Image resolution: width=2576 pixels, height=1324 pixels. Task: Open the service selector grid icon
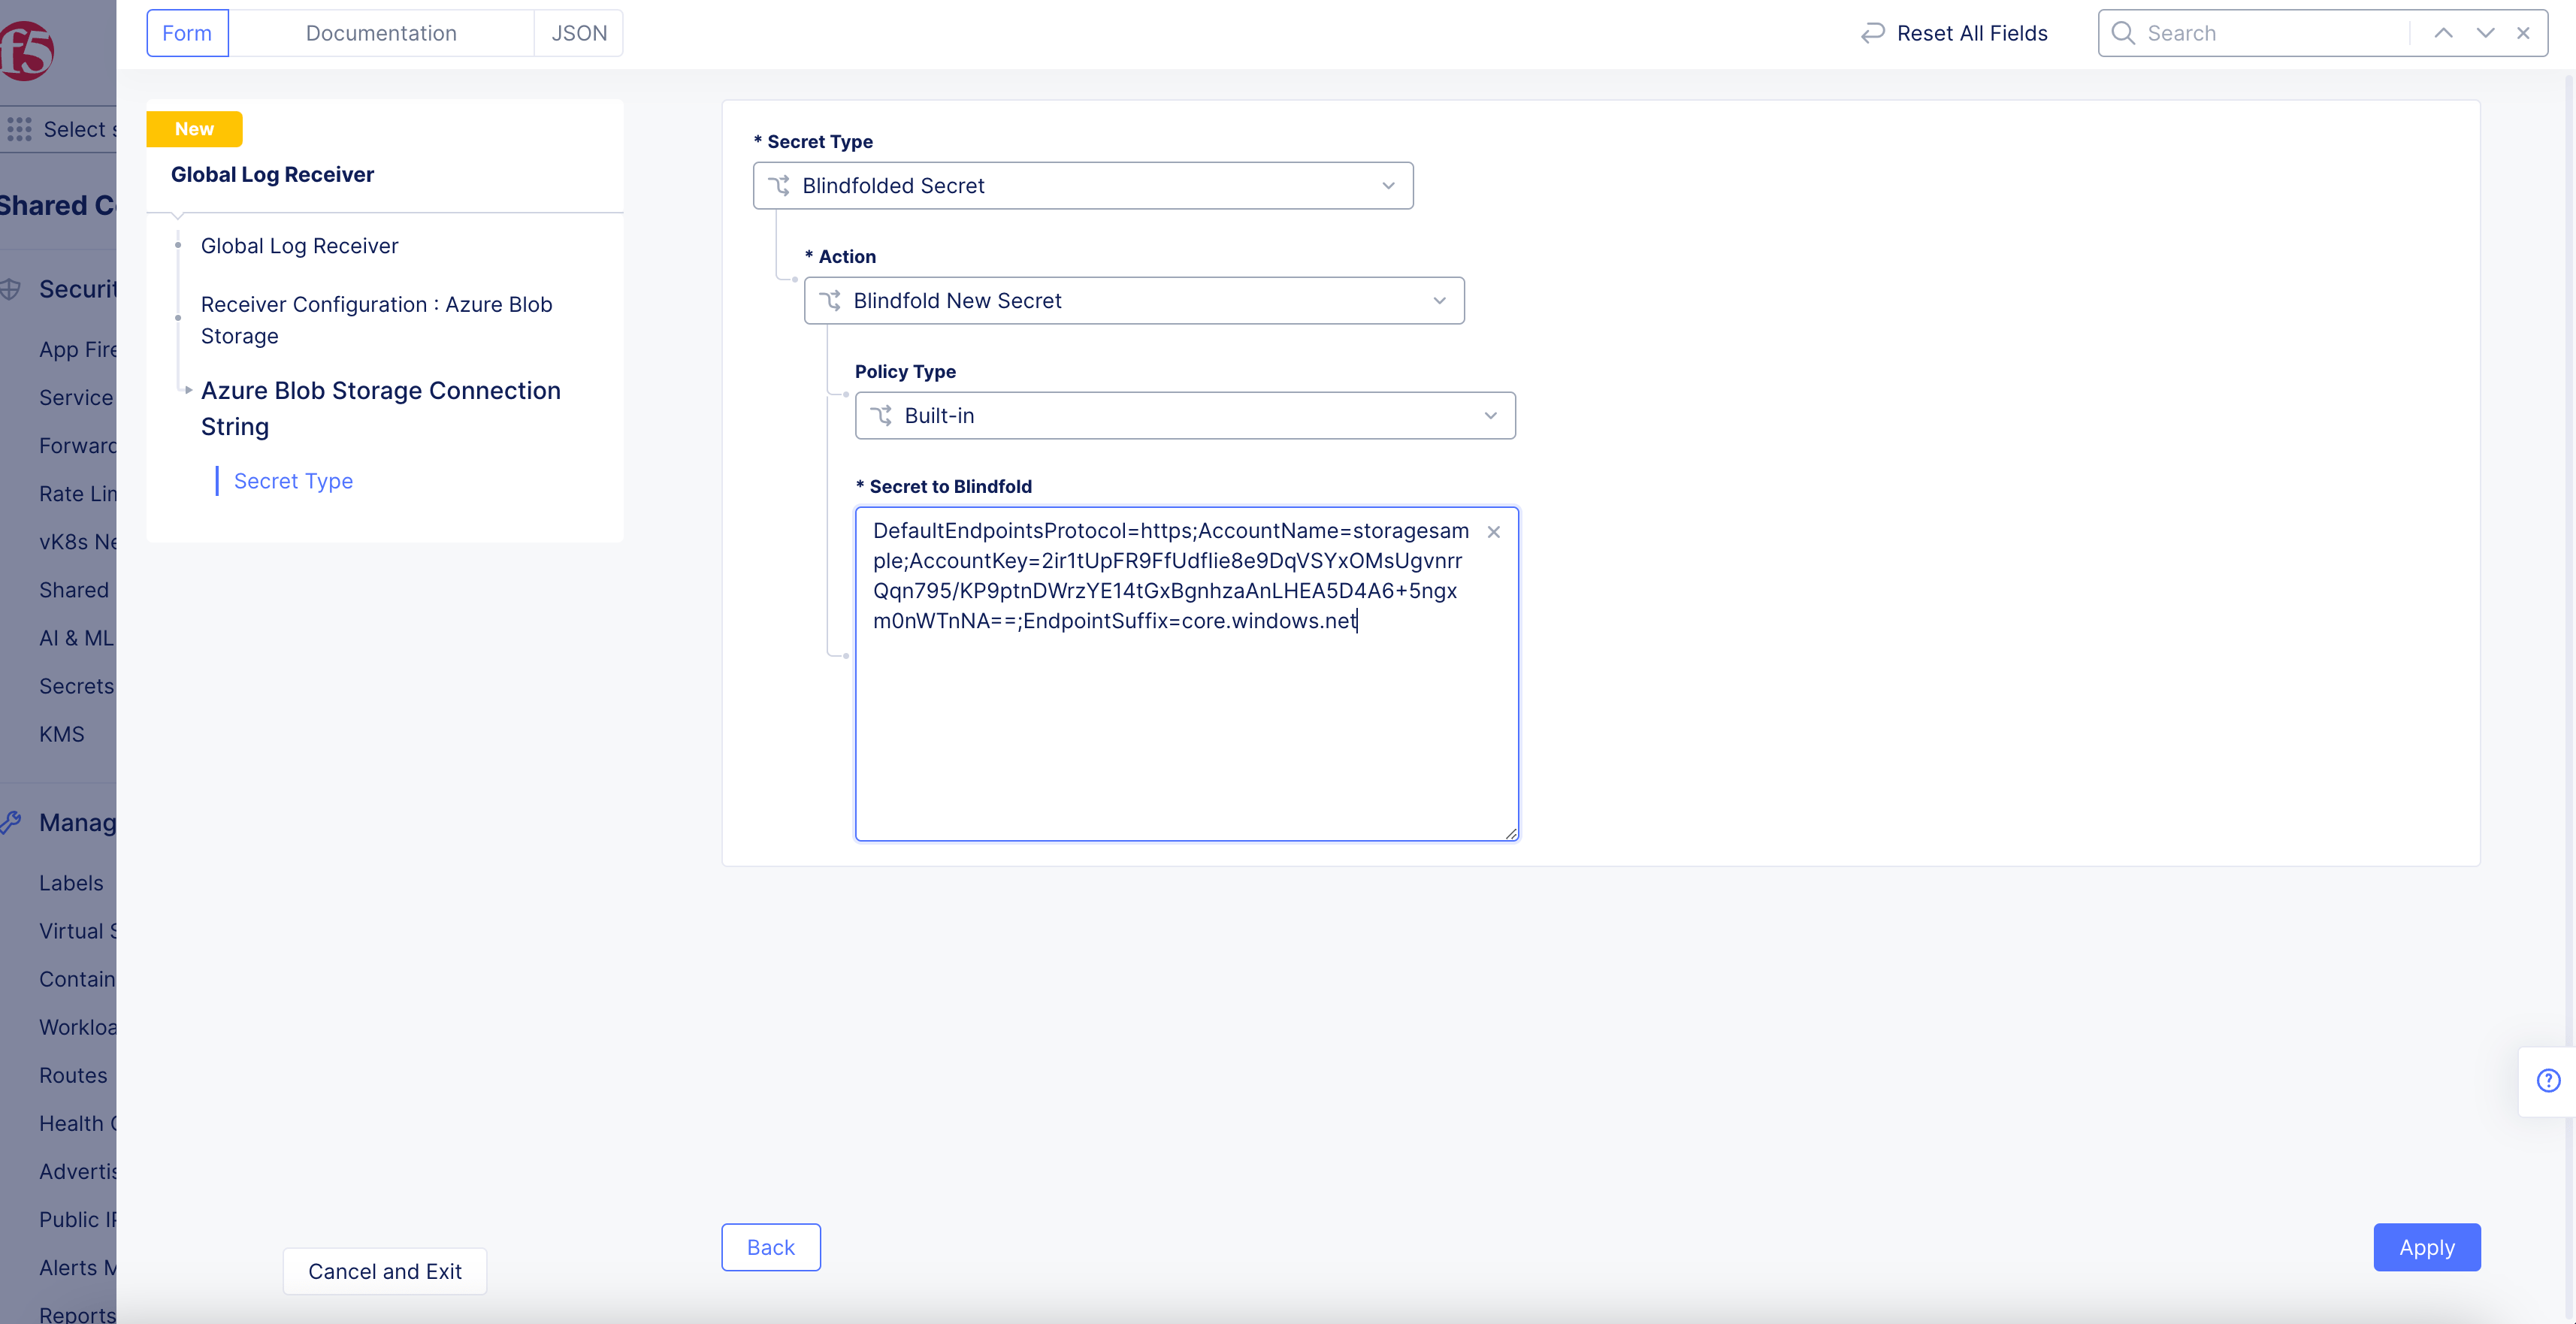click(x=19, y=129)
